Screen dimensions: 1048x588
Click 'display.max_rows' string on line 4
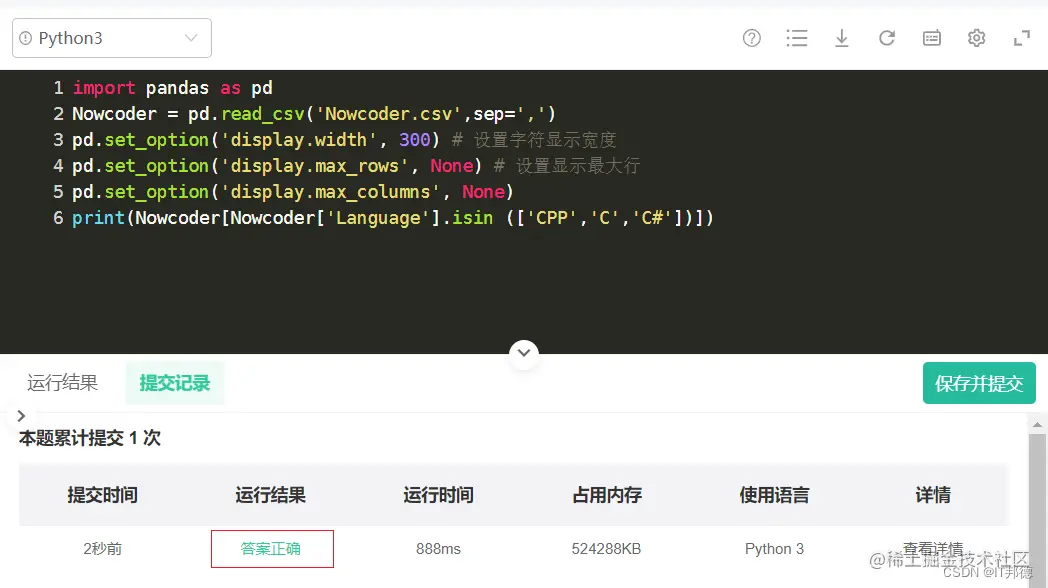point(314,166)
